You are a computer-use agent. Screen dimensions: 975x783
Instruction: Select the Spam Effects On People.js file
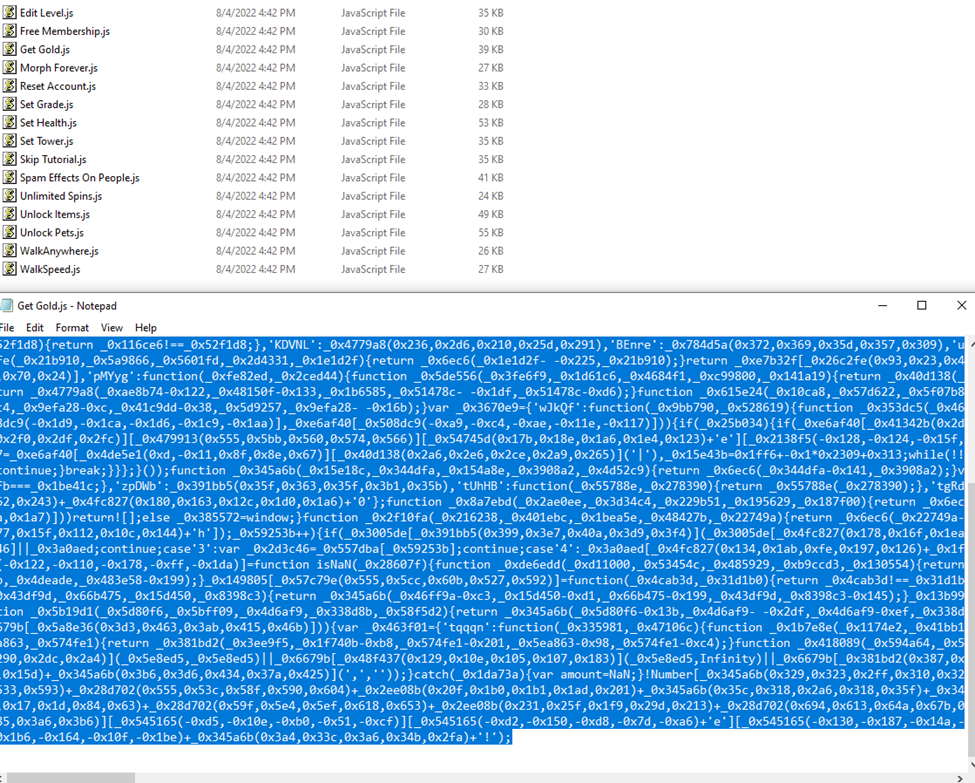(79, 178)
